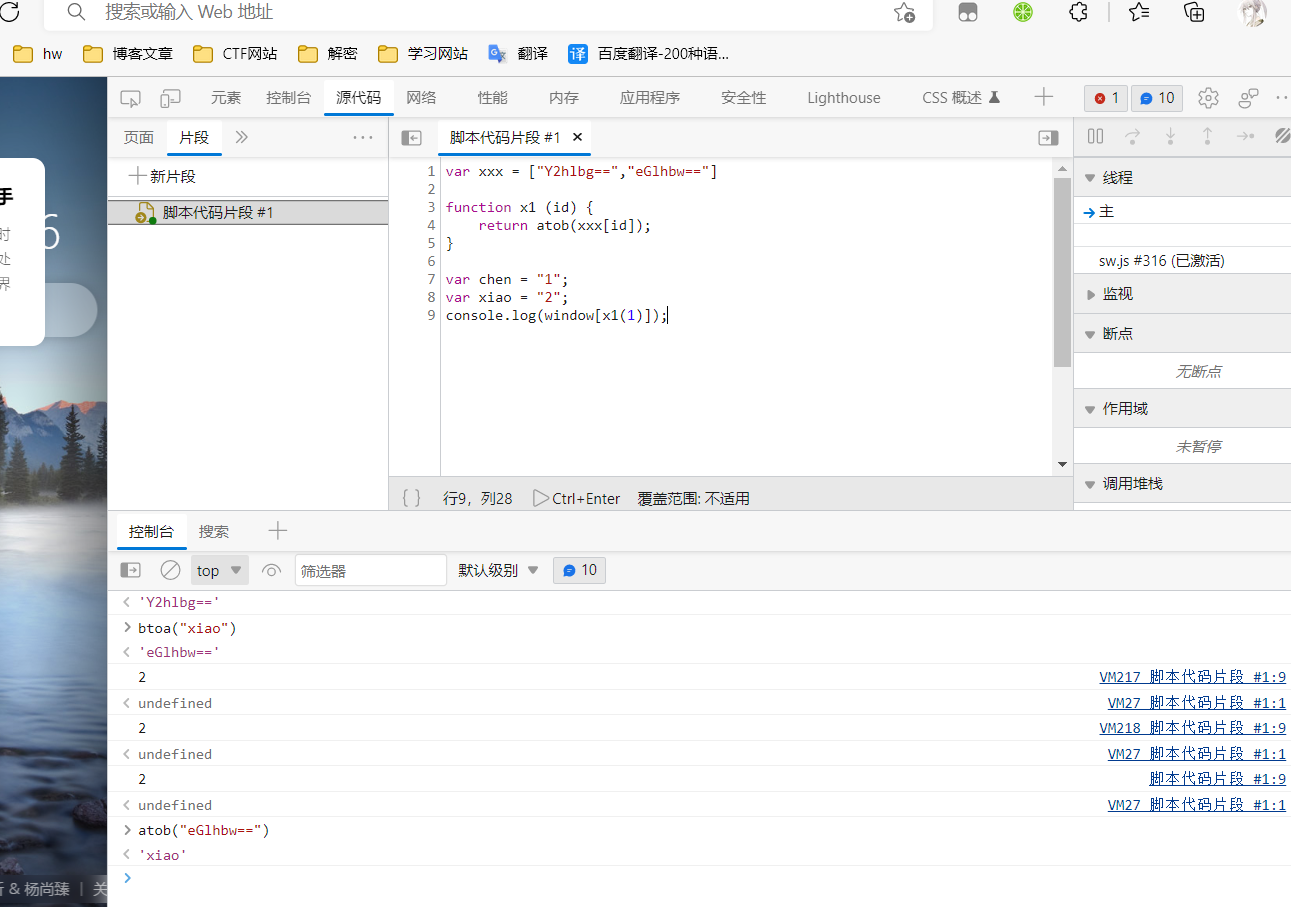The image size is (1291, 907).
Task: Open more sources tabs chevron
Action: (241, 137)
